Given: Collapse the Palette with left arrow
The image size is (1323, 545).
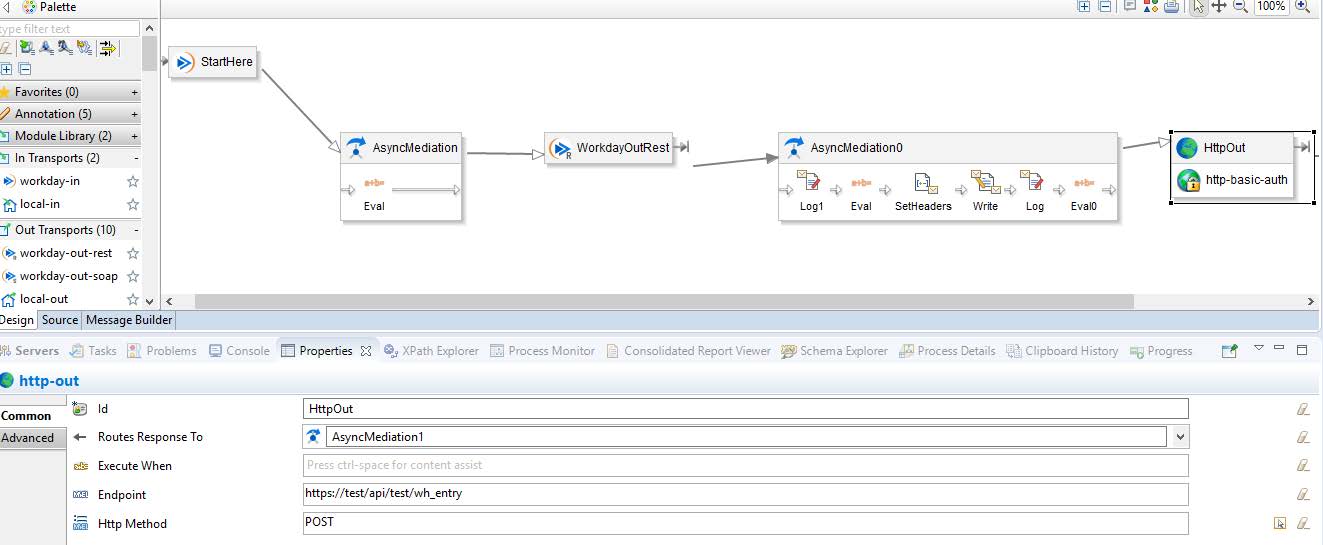Looking at the screenshot, I should coord(7,7).
